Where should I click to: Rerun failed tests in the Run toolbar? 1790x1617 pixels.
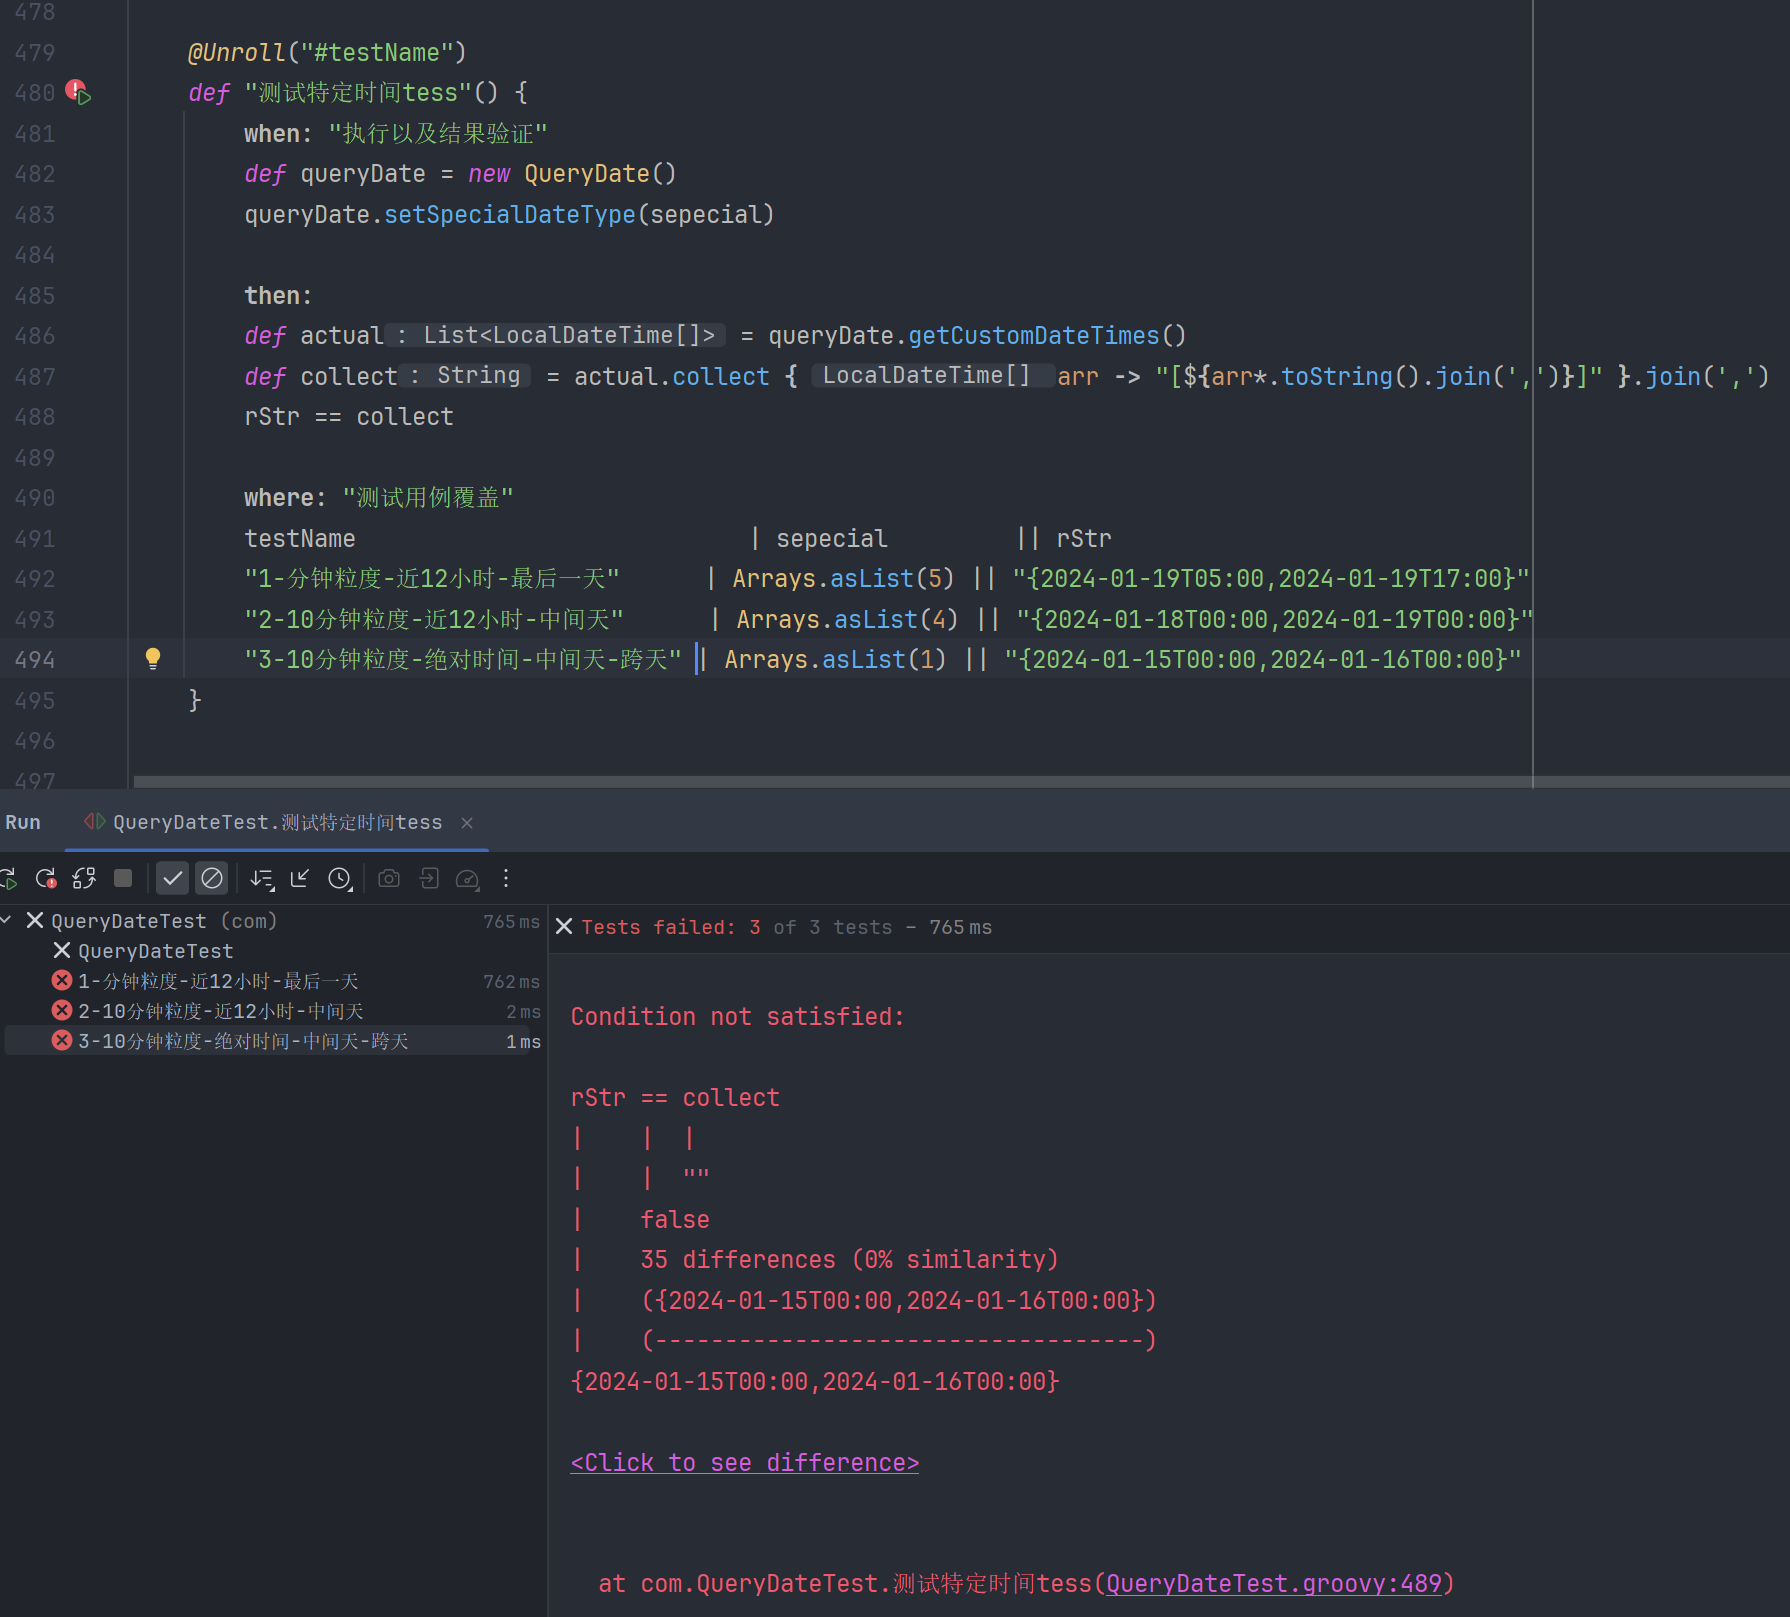(46, 879)
